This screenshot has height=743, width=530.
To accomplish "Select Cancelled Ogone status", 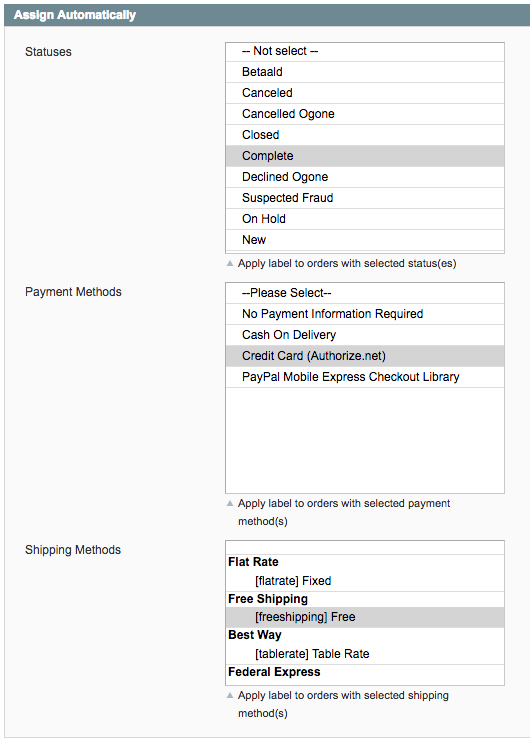I will click(x=365, y=114).
